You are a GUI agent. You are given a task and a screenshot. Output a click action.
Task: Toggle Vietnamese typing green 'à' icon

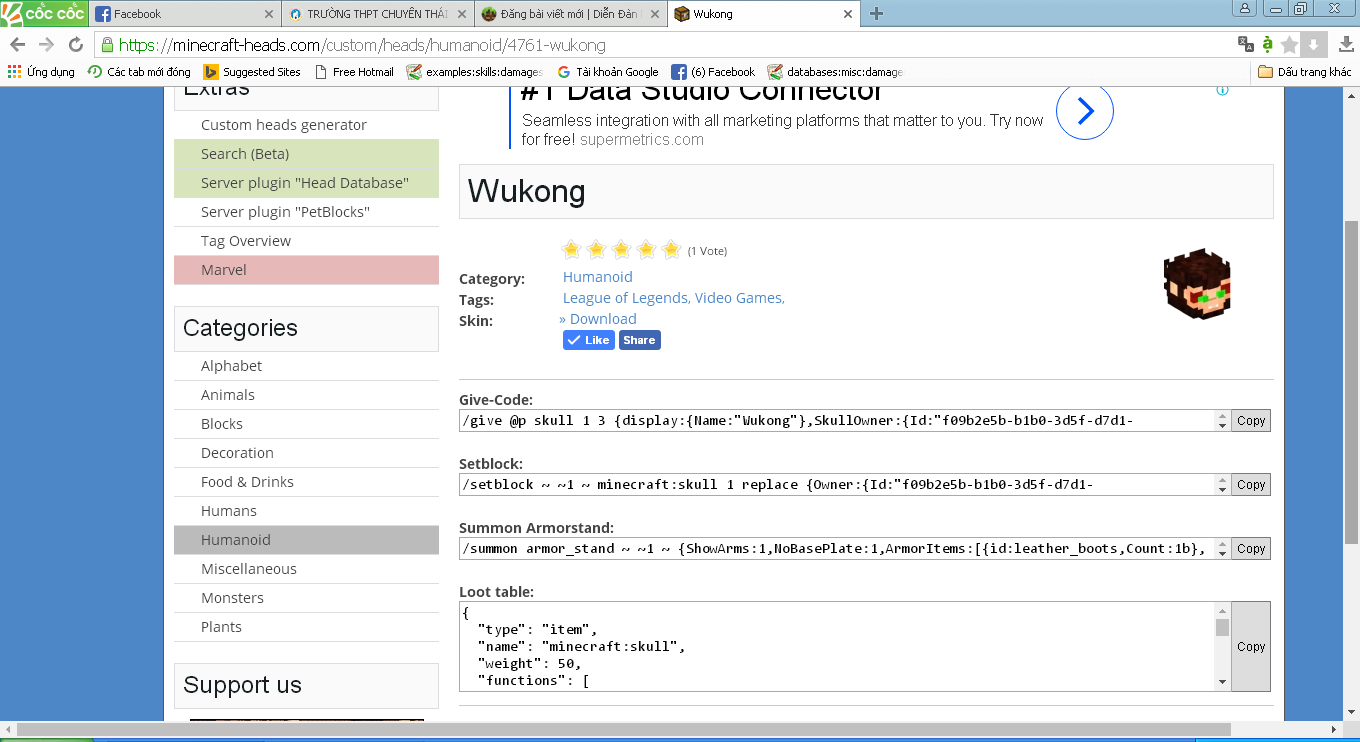click(1267, 44)
